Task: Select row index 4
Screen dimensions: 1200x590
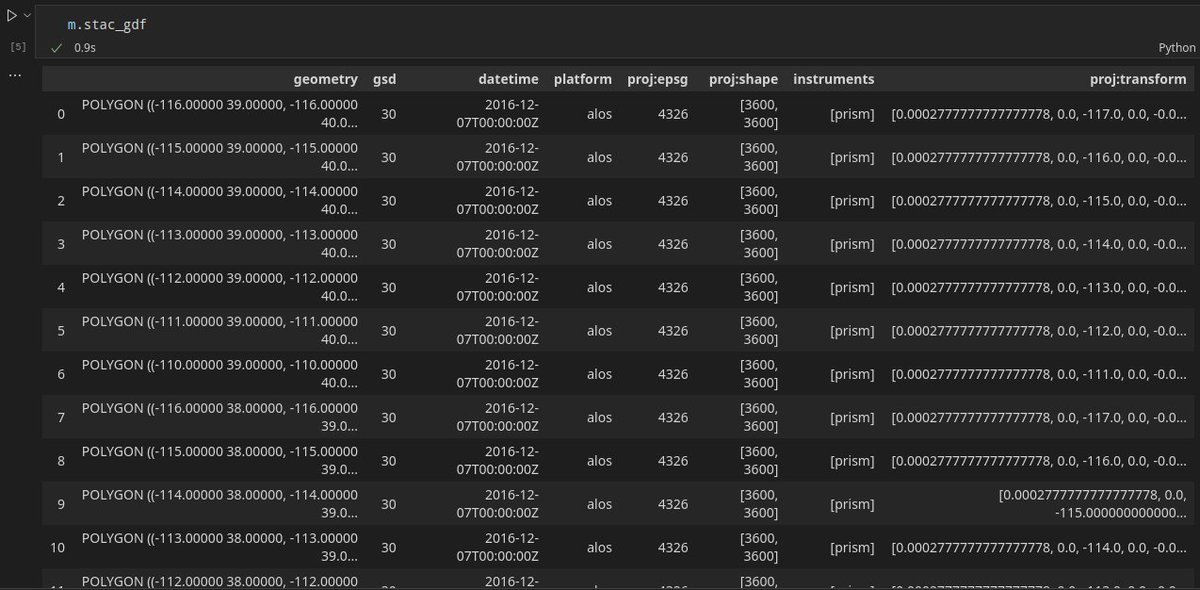Action: (x=60, y=287)
